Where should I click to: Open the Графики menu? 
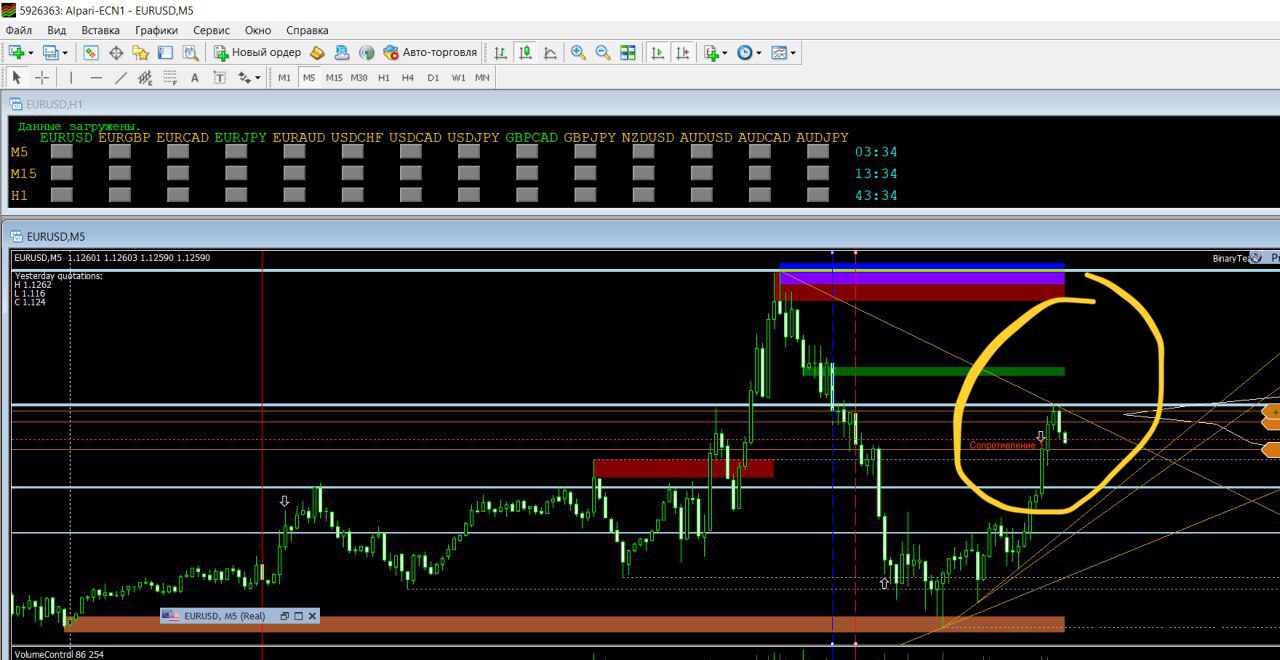(x=156, y=30)
